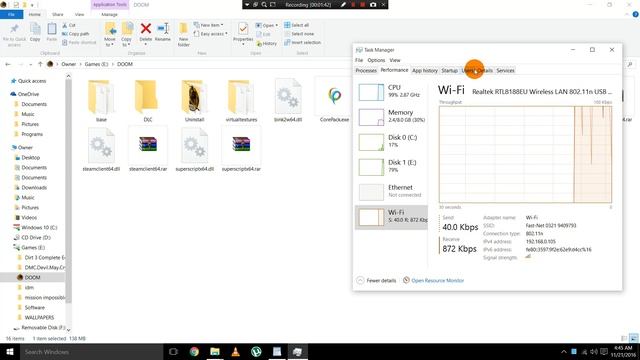Open the Manage tab under Application Tools
Image resolution: width=640 pixels, height=360 pixels.
coord(109,14)
